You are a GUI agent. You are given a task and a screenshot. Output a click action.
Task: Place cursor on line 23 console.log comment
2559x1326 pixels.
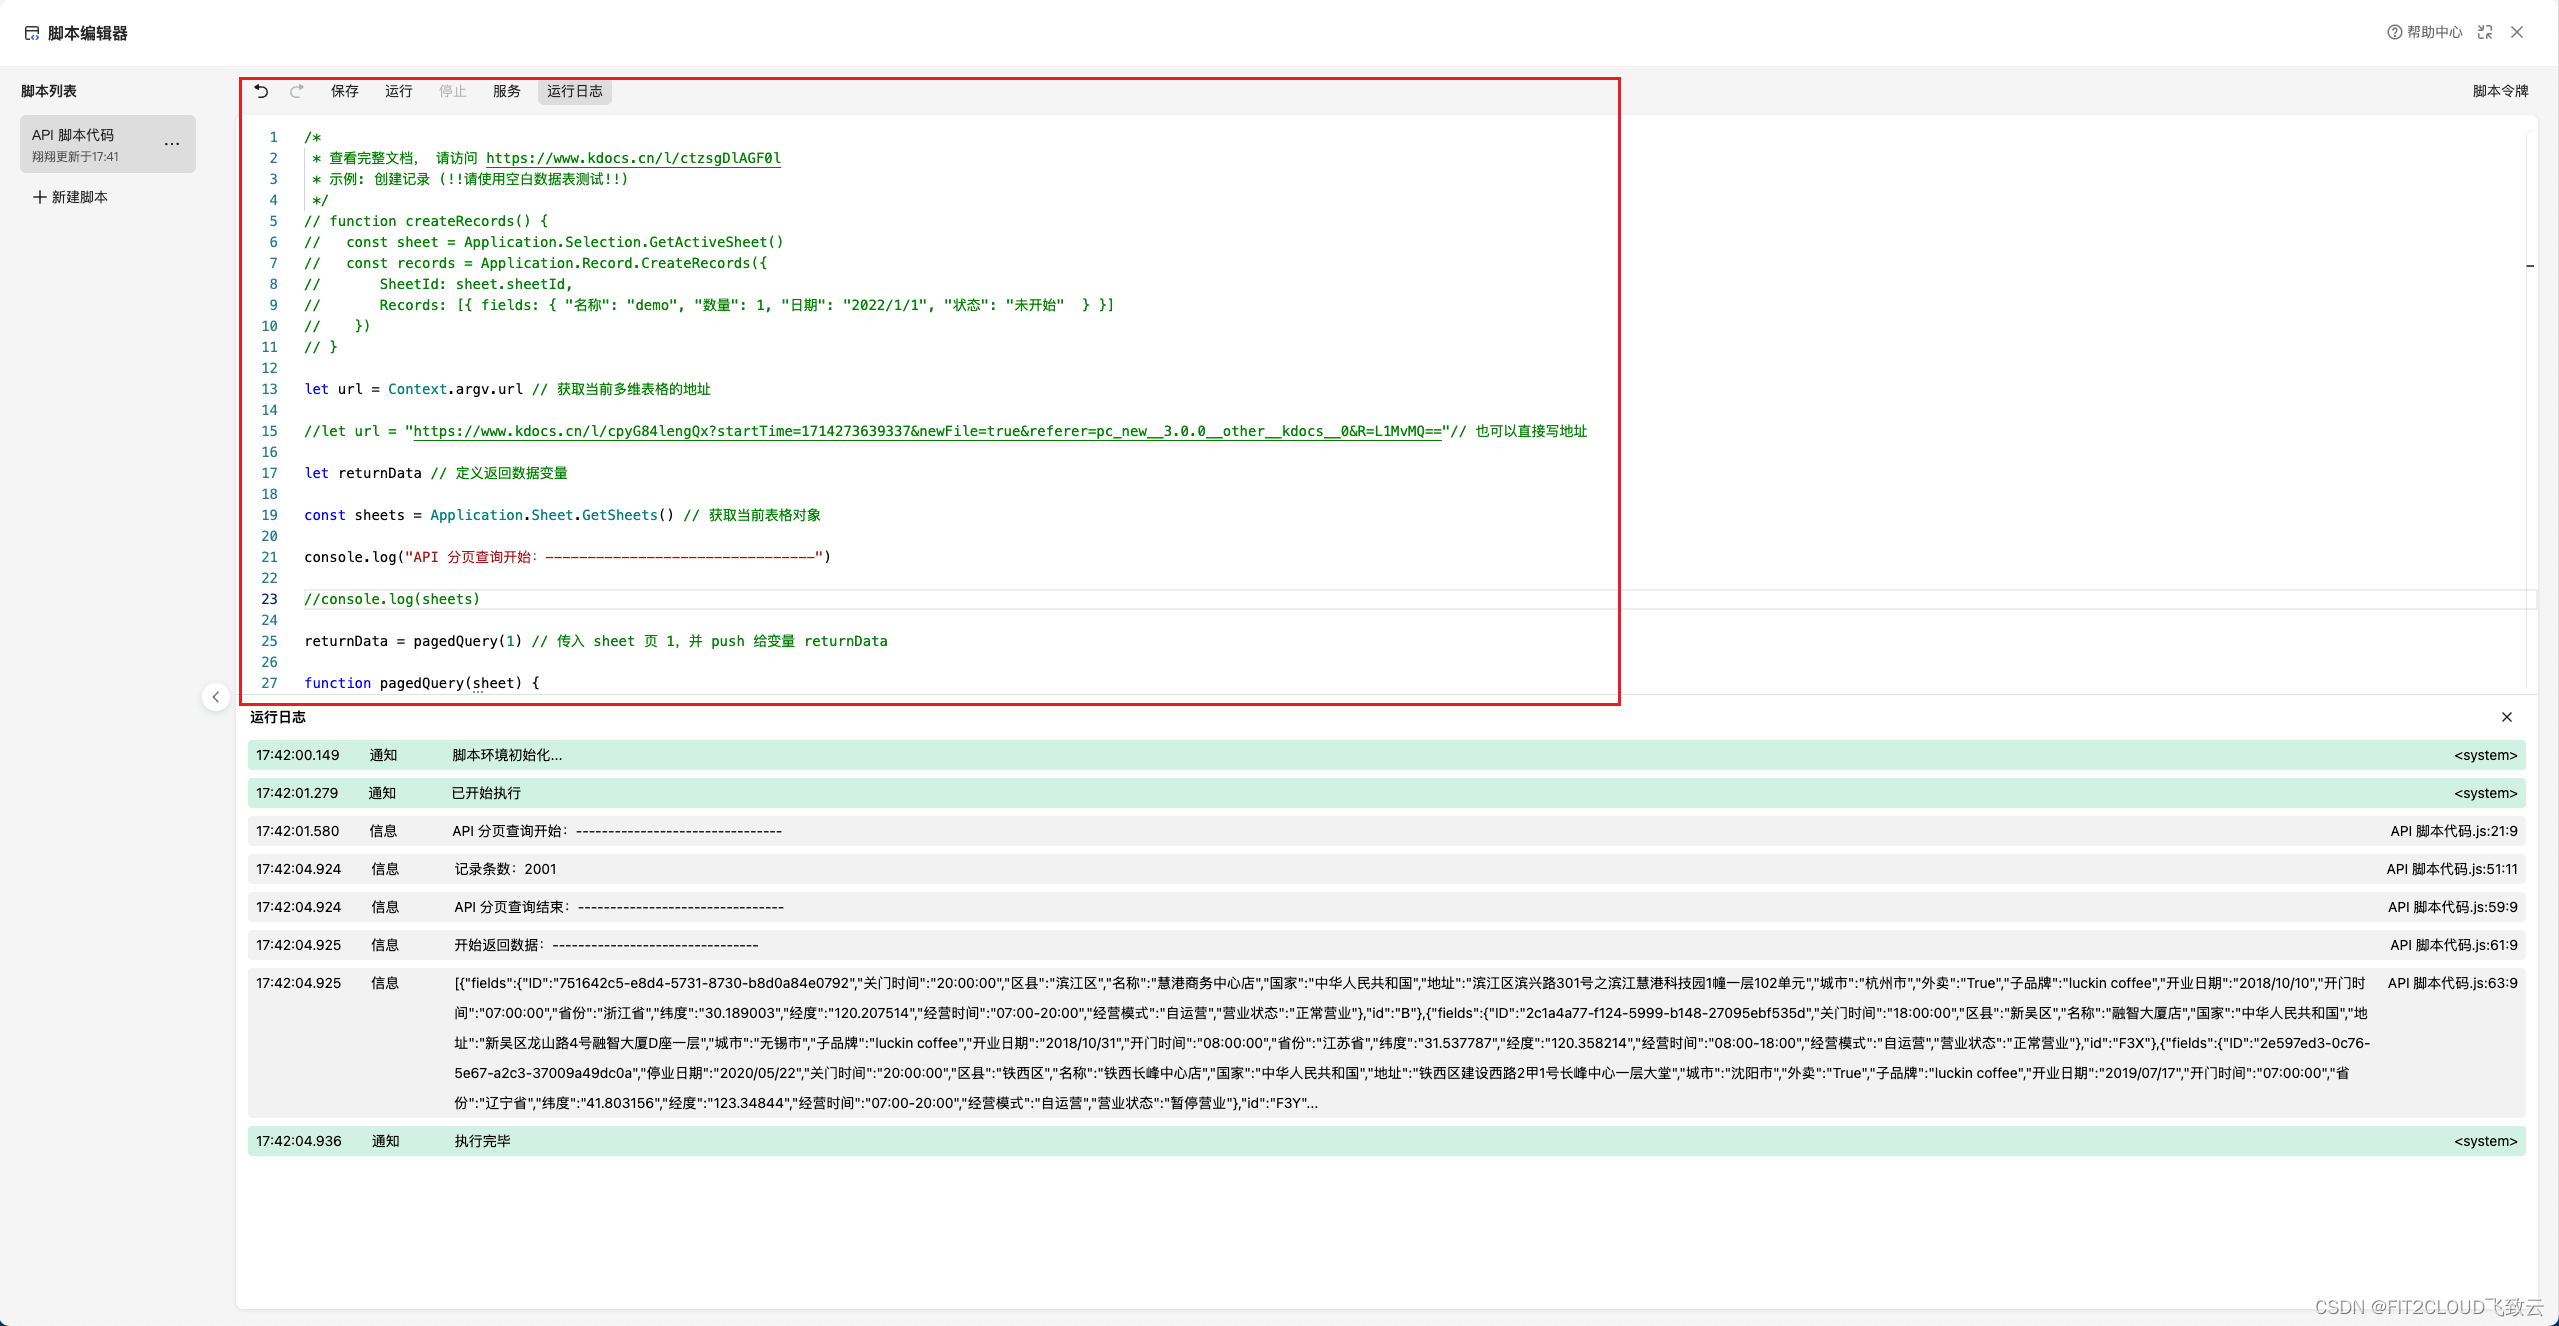pos(392,599)
